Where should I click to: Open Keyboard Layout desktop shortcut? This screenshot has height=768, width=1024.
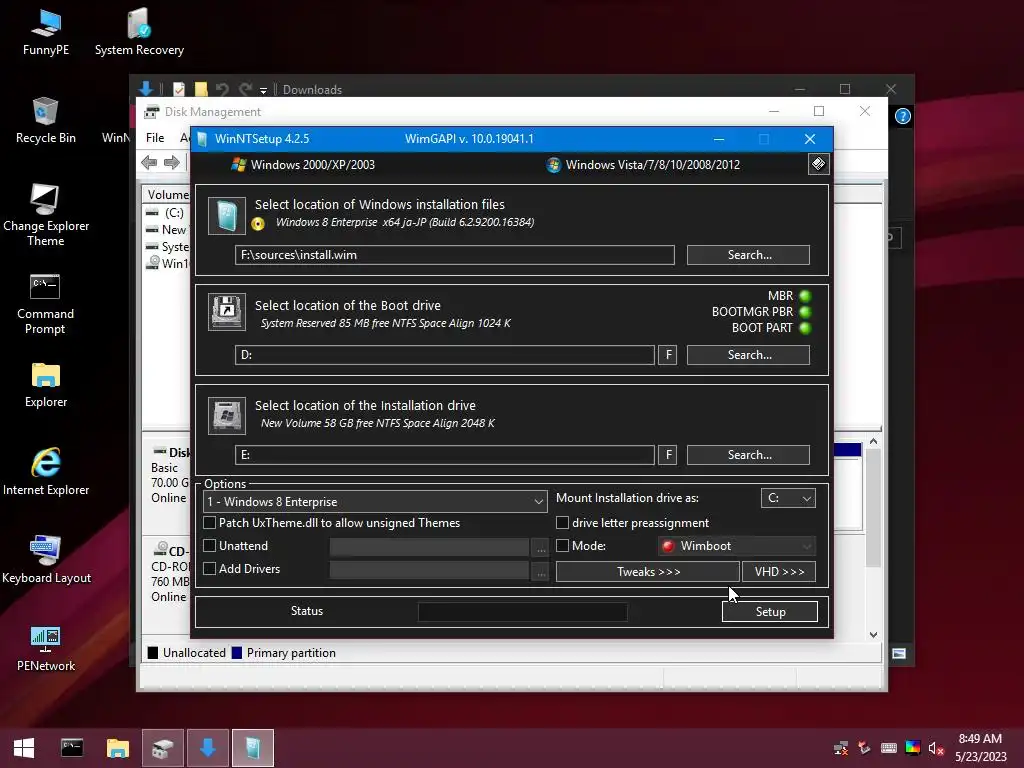46,560
